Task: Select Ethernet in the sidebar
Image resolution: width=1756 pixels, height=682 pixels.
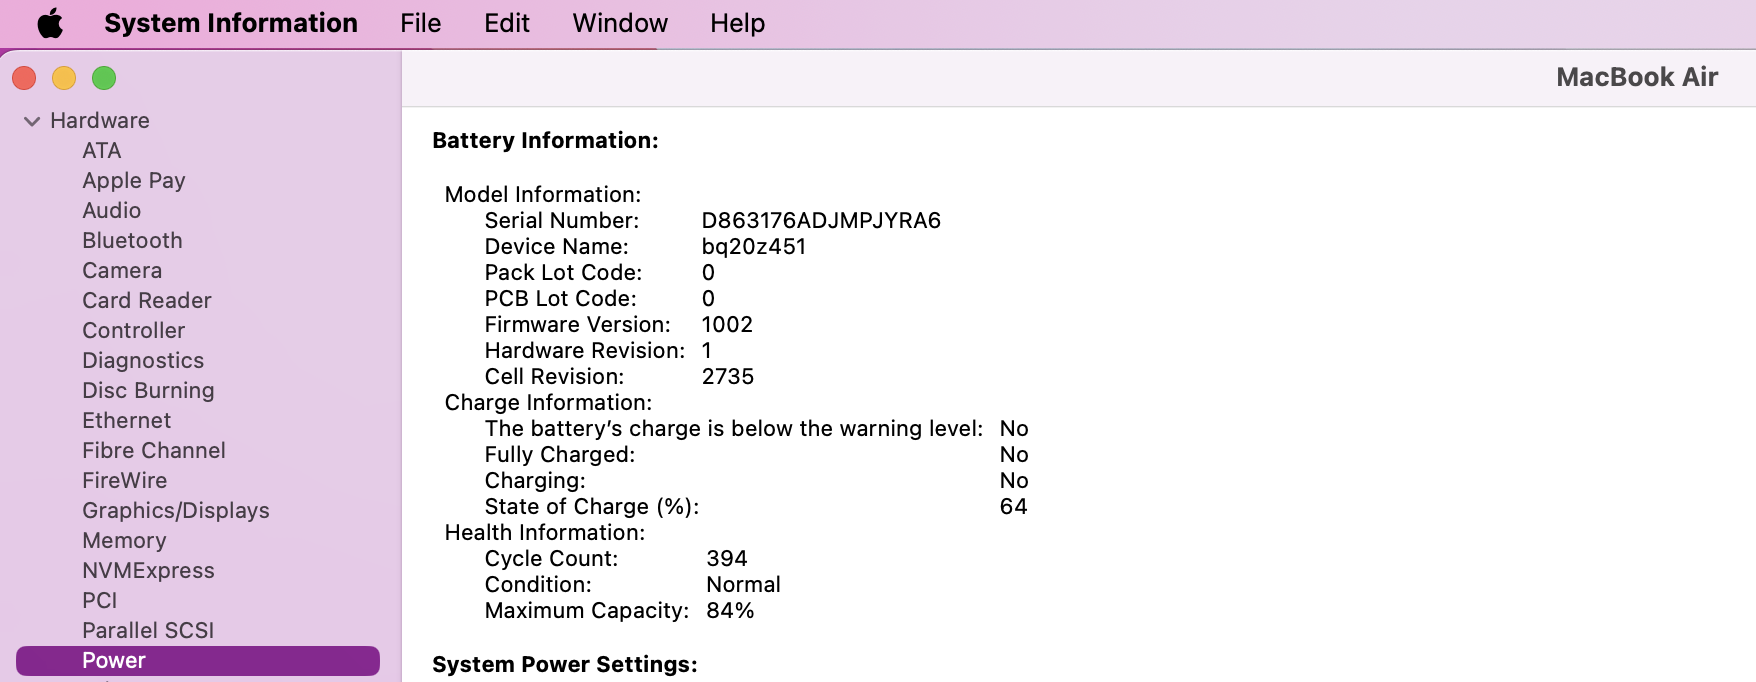Action: [127, 420]
